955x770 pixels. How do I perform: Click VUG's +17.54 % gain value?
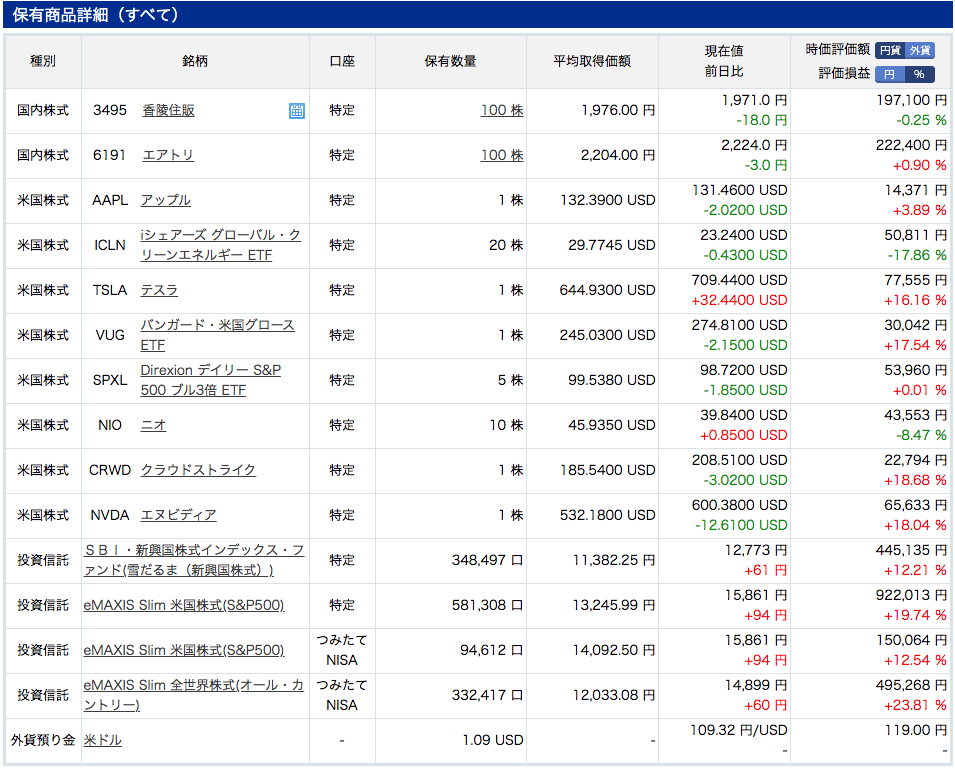pyautogui.click(x=915, y=345)
